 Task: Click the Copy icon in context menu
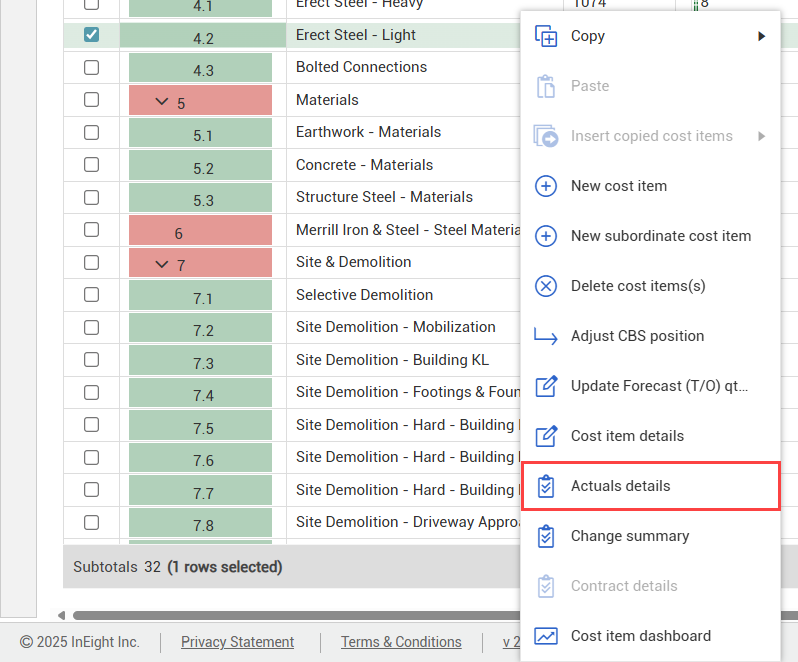tap(546, 36)
